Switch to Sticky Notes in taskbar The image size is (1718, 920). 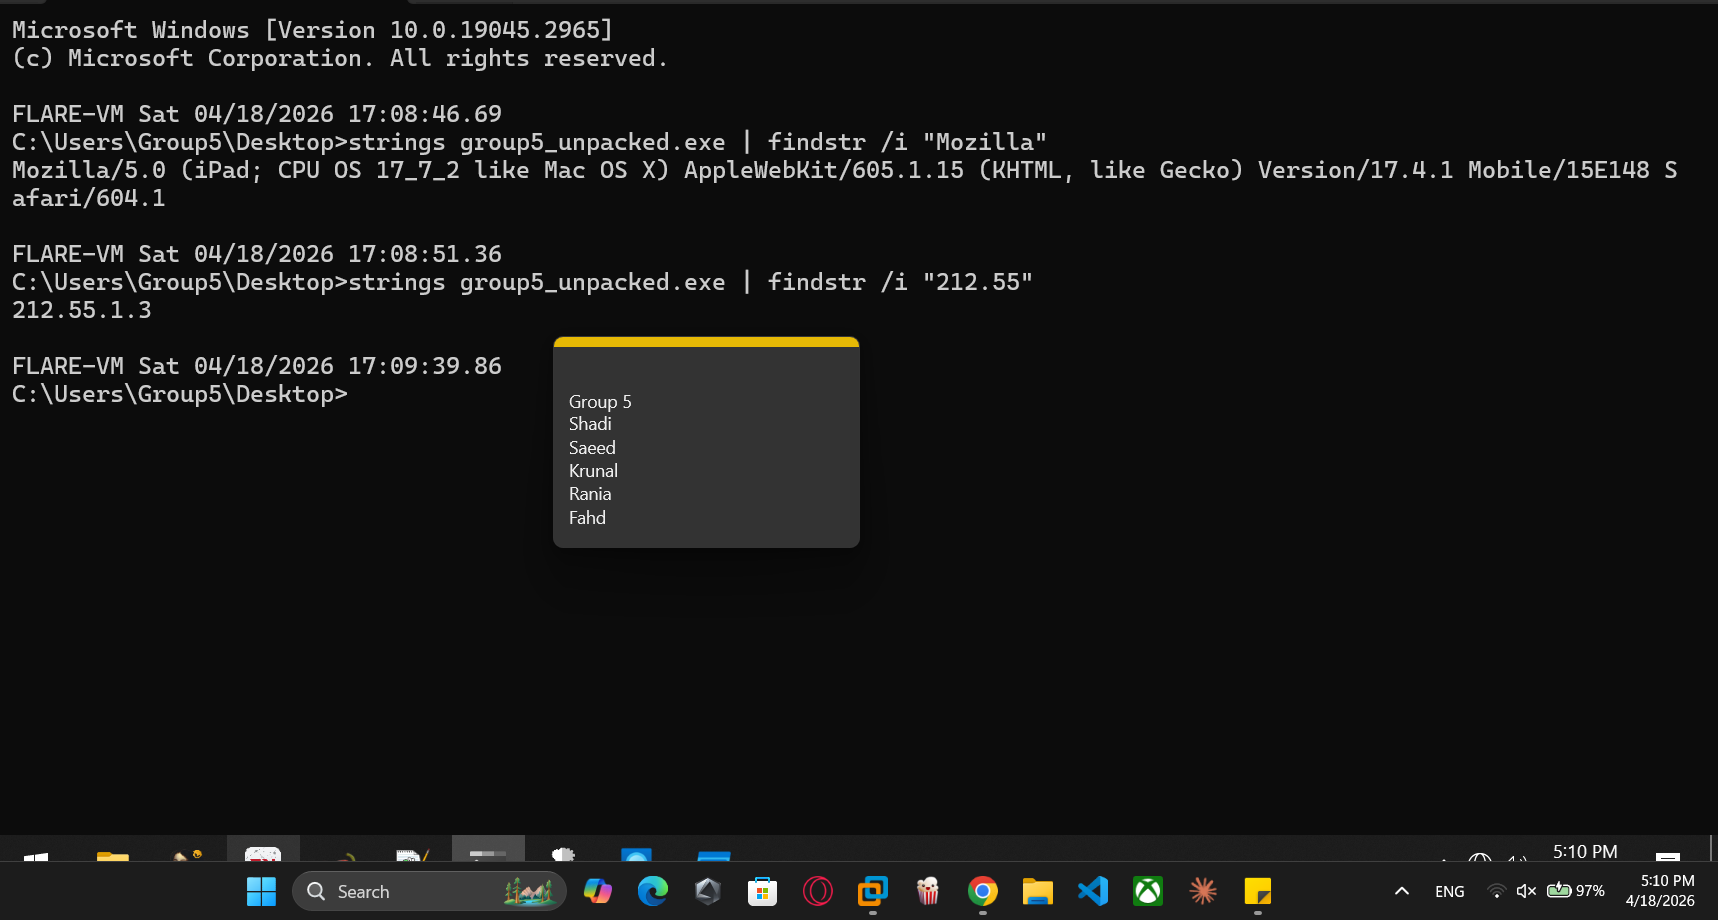pyautogui.click(x=1258, y=891)
